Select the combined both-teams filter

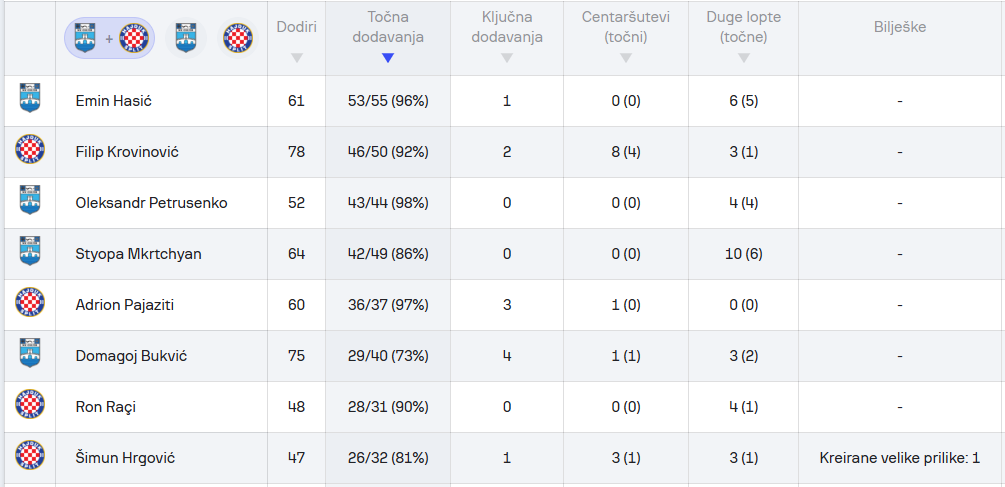click(x=109, y=38)
